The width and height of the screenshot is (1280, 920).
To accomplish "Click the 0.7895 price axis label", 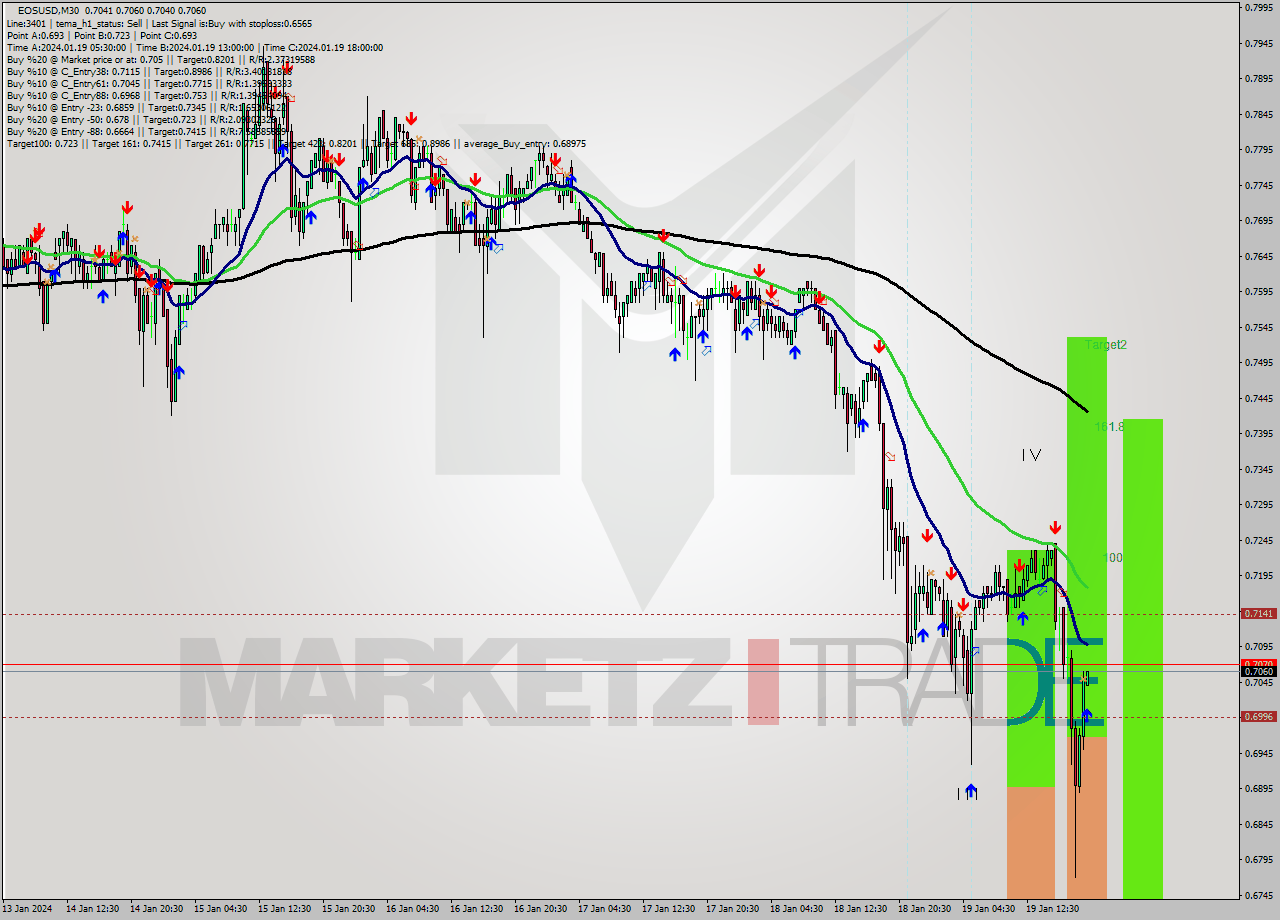I will click(x=1257, y=79).
